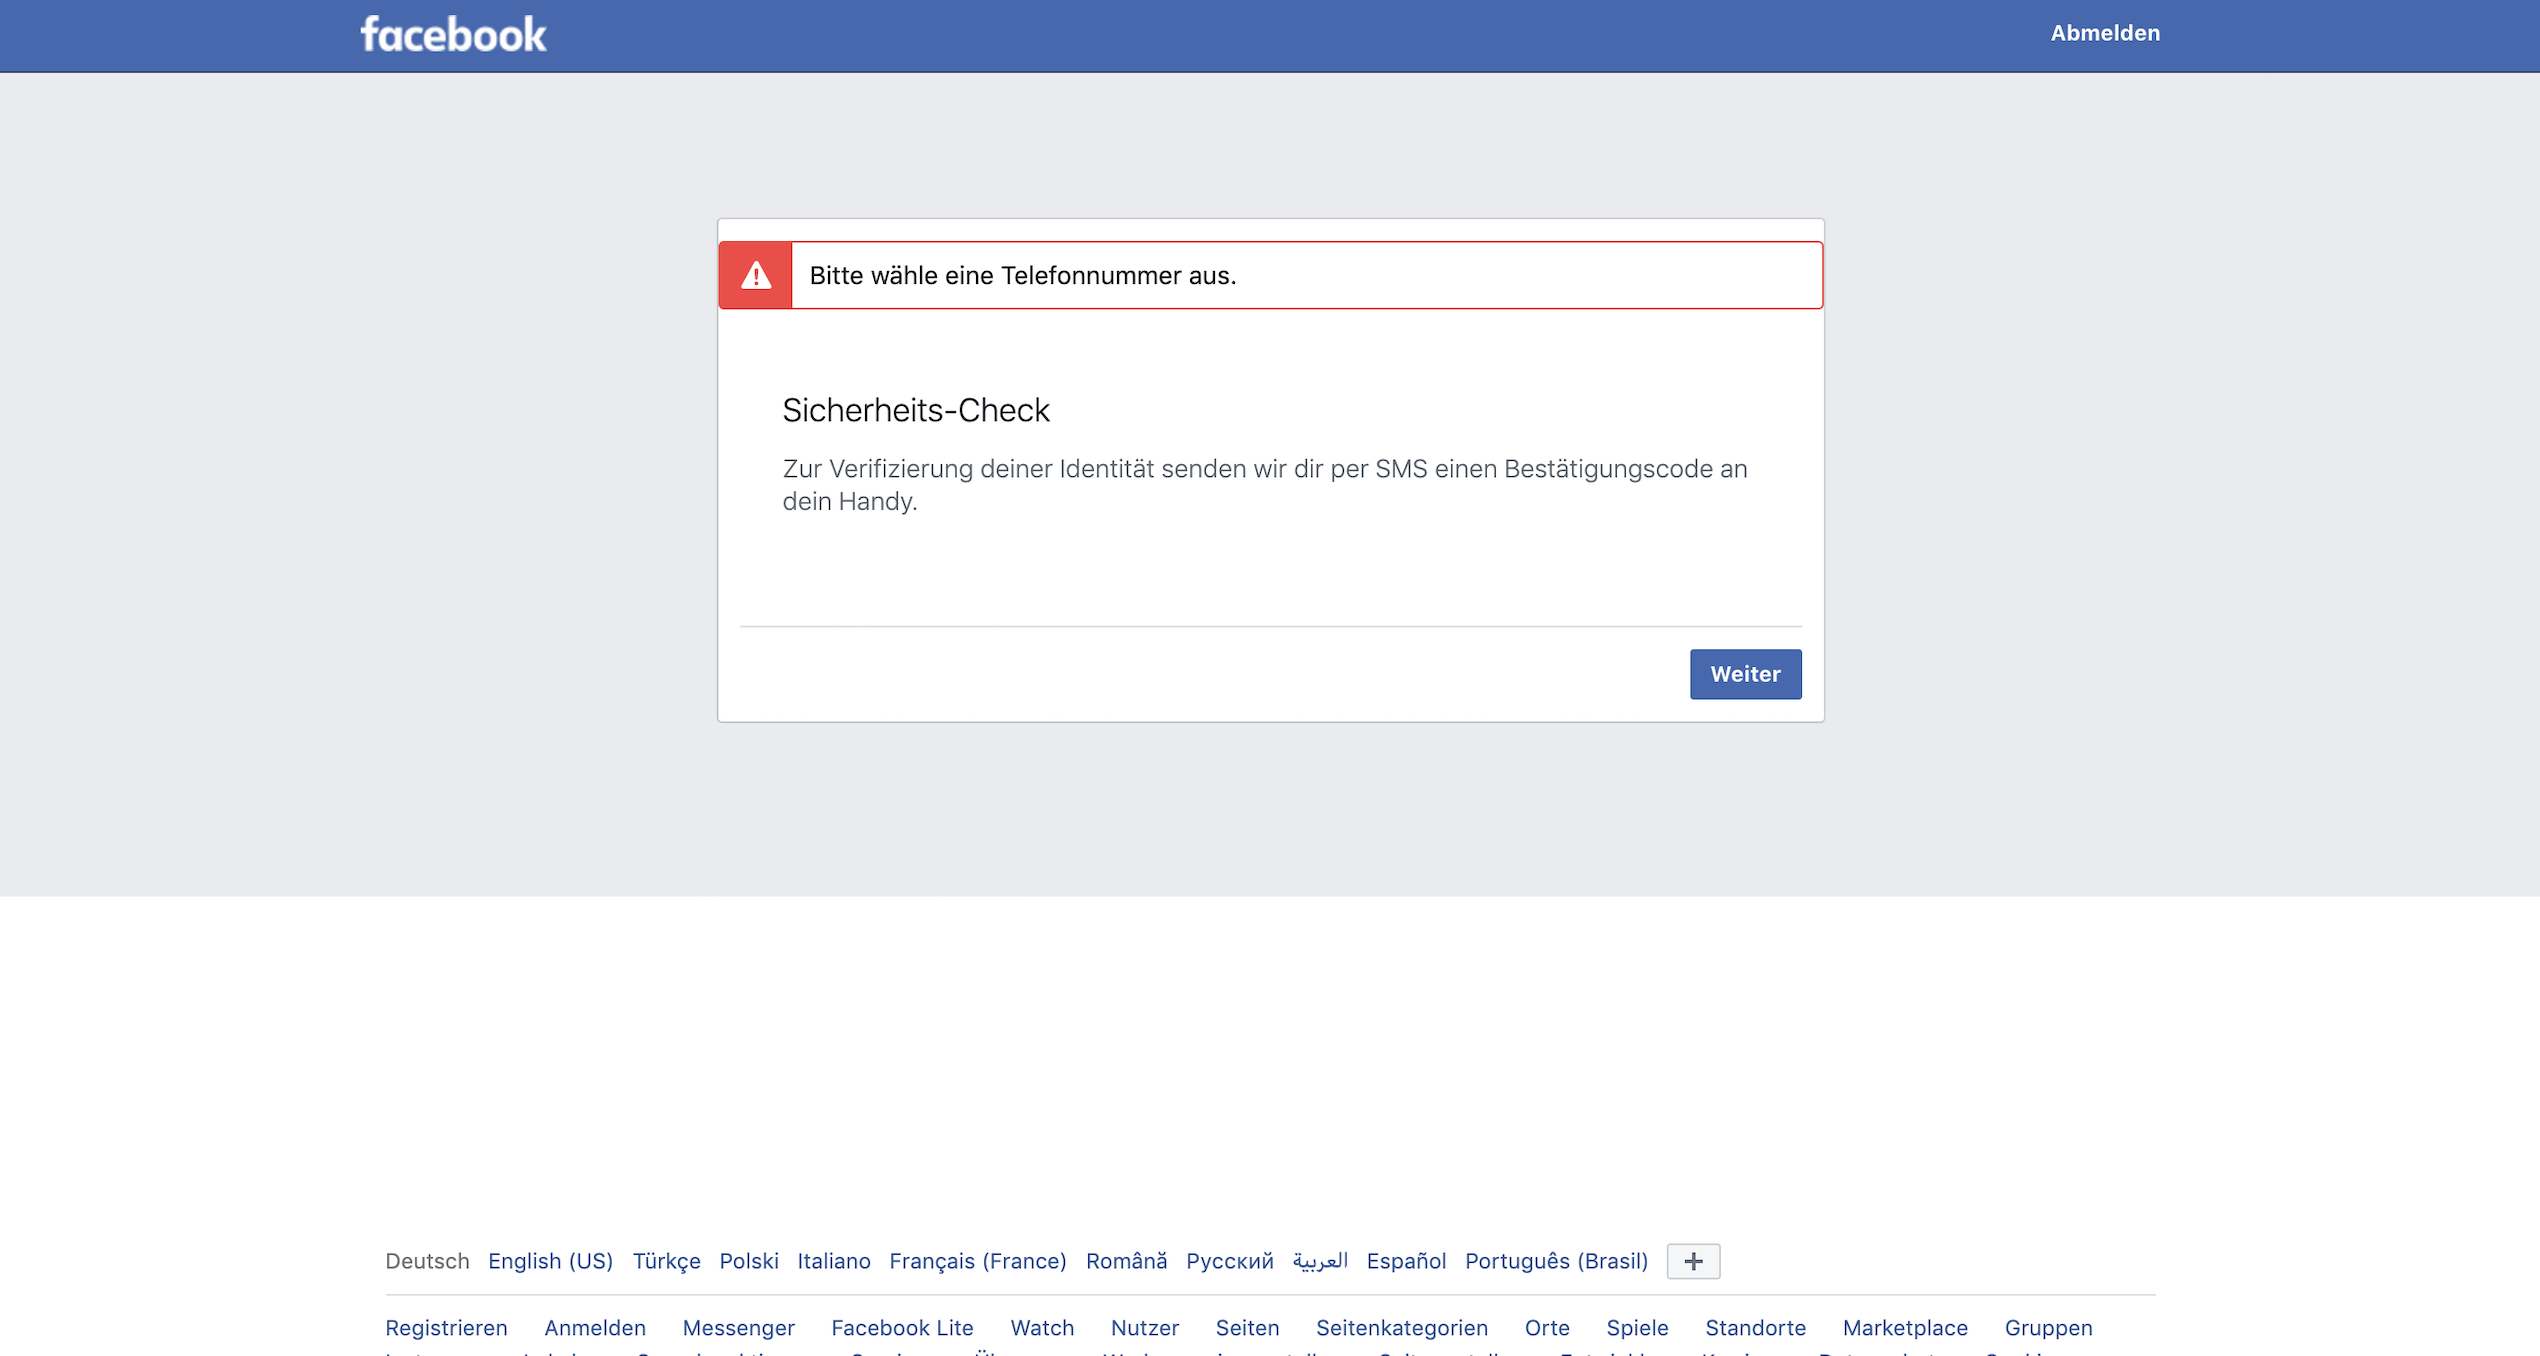2540x1356 pixels.
Task: Go to Facebook Lite link
Action: 901,1328
